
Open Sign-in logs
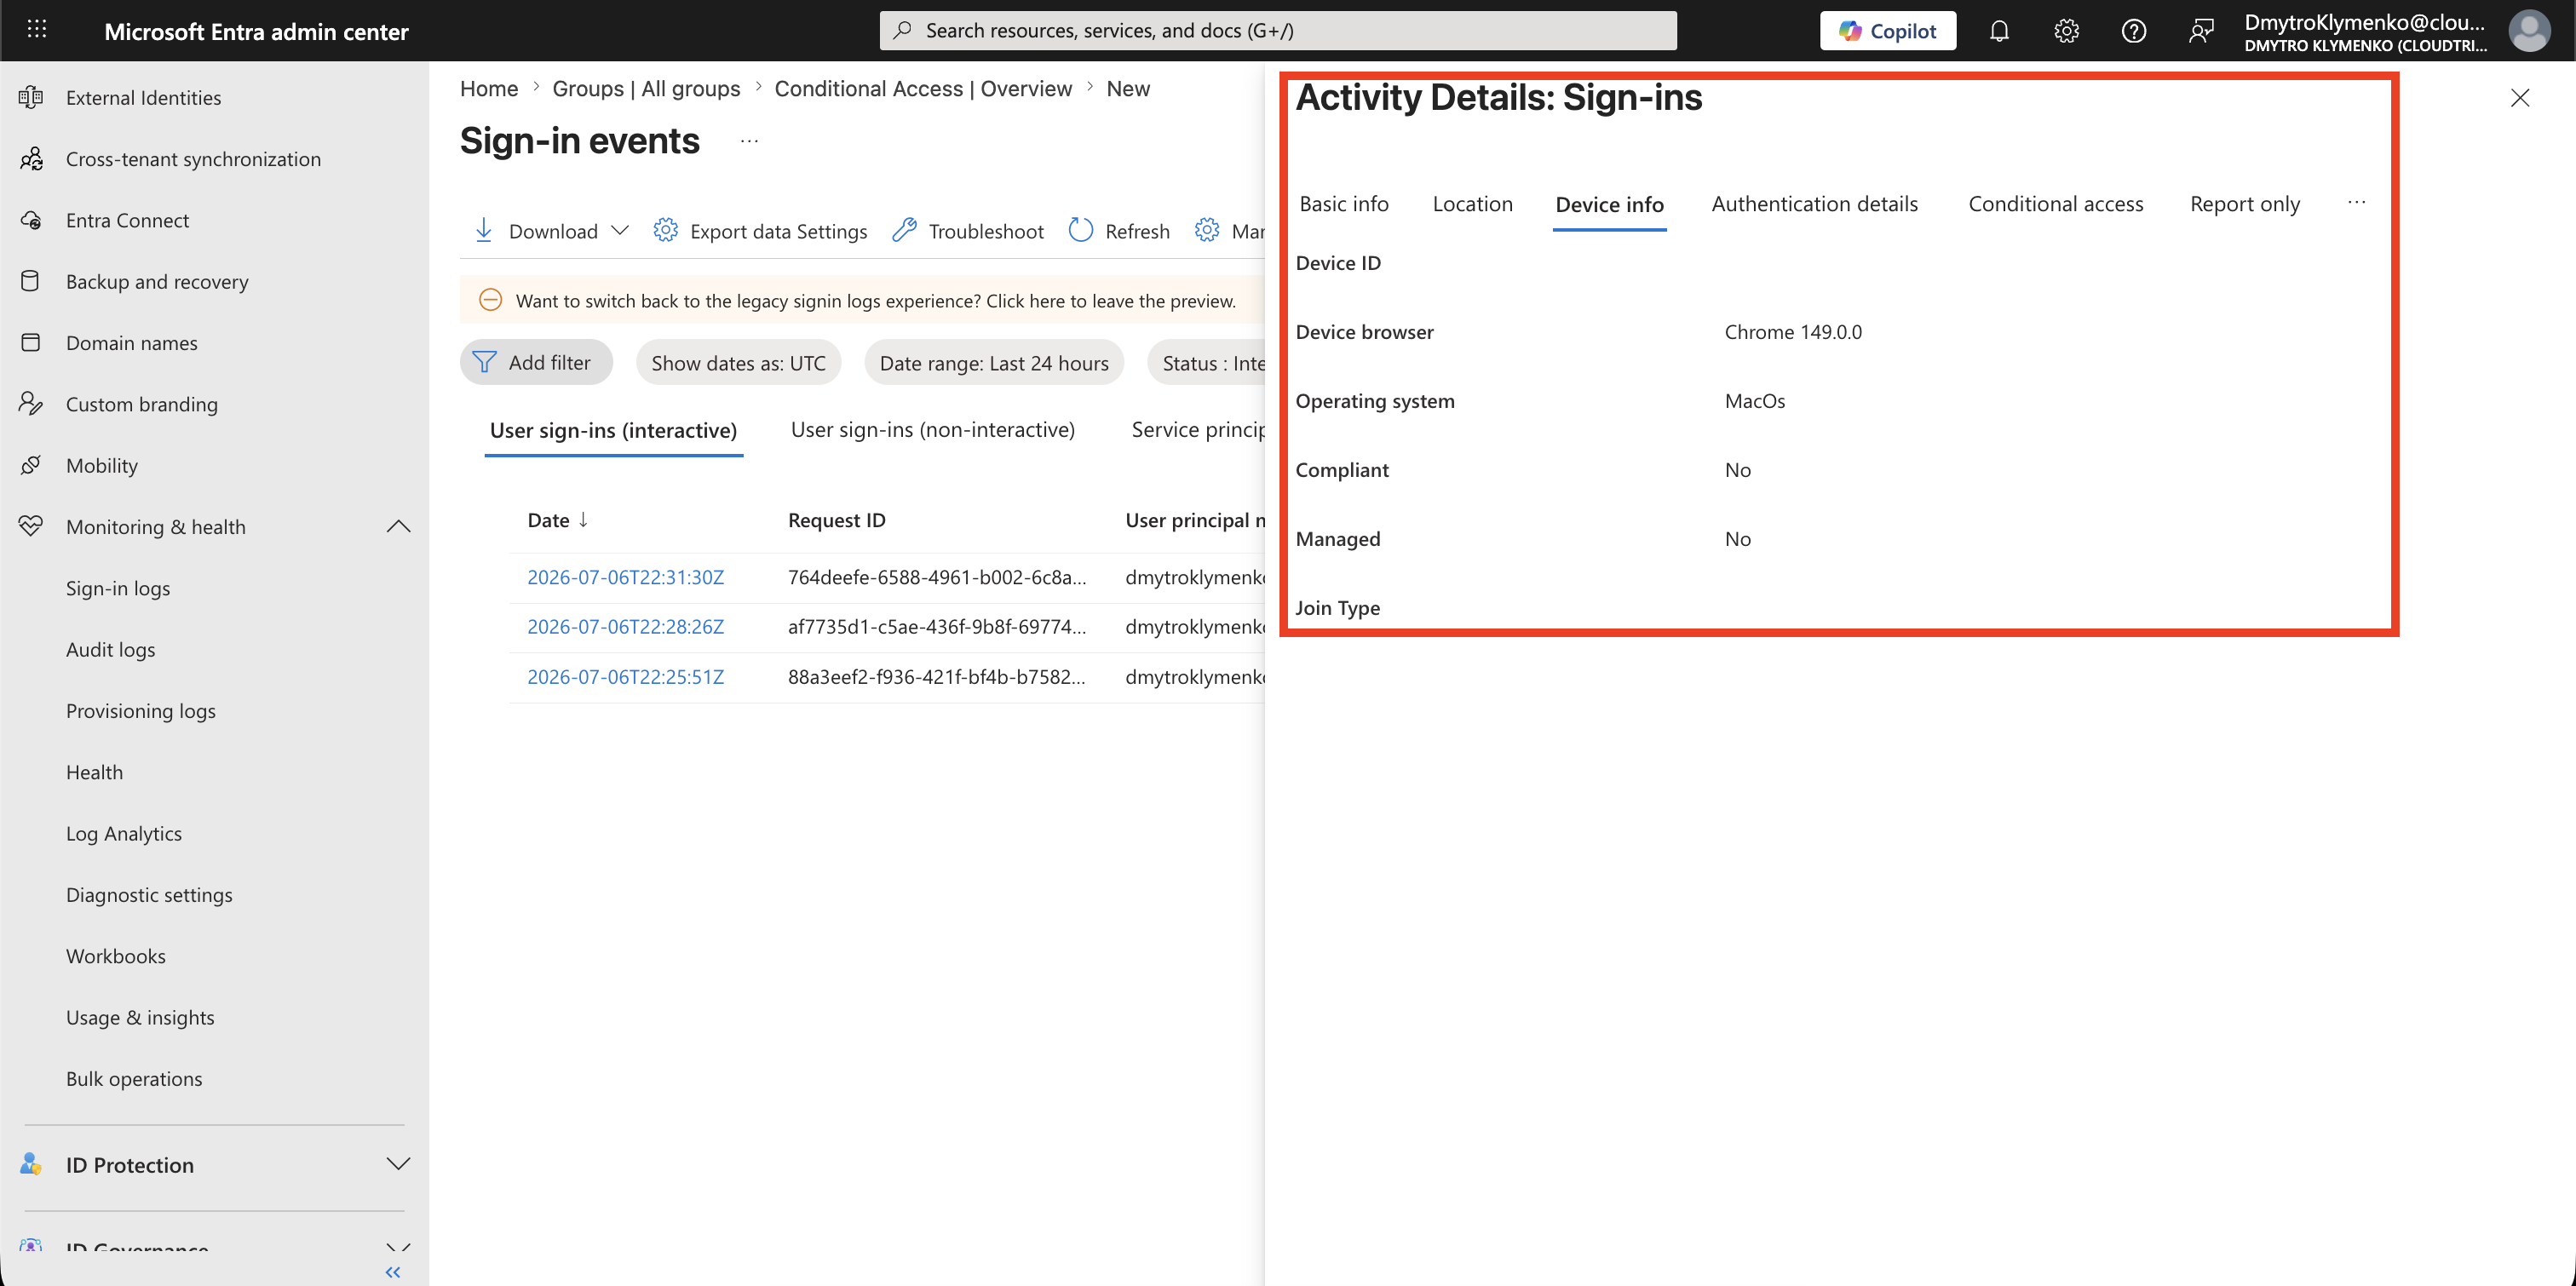point(118,588)
